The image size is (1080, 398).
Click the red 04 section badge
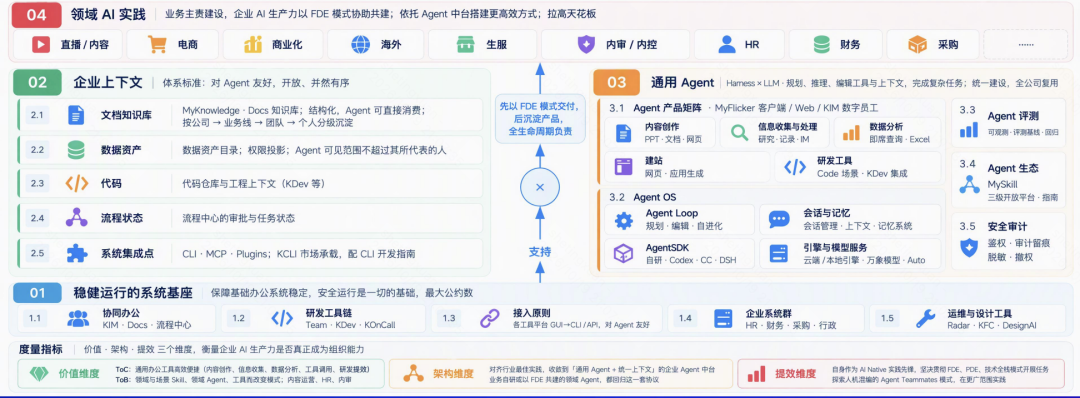(x=37, y=14)
